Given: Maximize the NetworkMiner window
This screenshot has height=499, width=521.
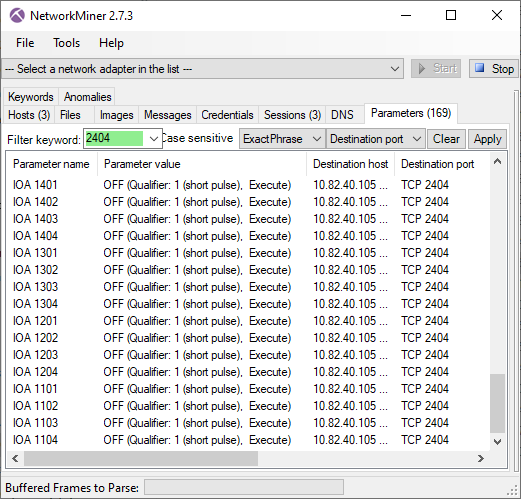Looking at the screenshot, I should click(x=451, y=15).
